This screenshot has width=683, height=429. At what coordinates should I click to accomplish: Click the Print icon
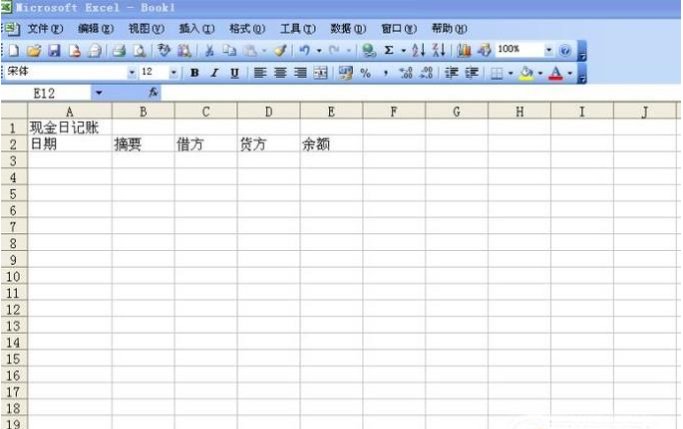(119, 51)
